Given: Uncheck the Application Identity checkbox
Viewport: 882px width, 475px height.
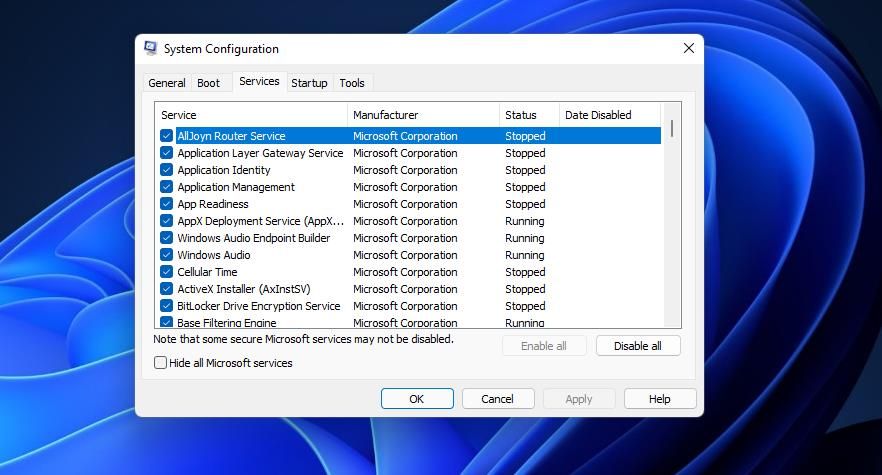Looking at the screenshot, I should (166, 169).
